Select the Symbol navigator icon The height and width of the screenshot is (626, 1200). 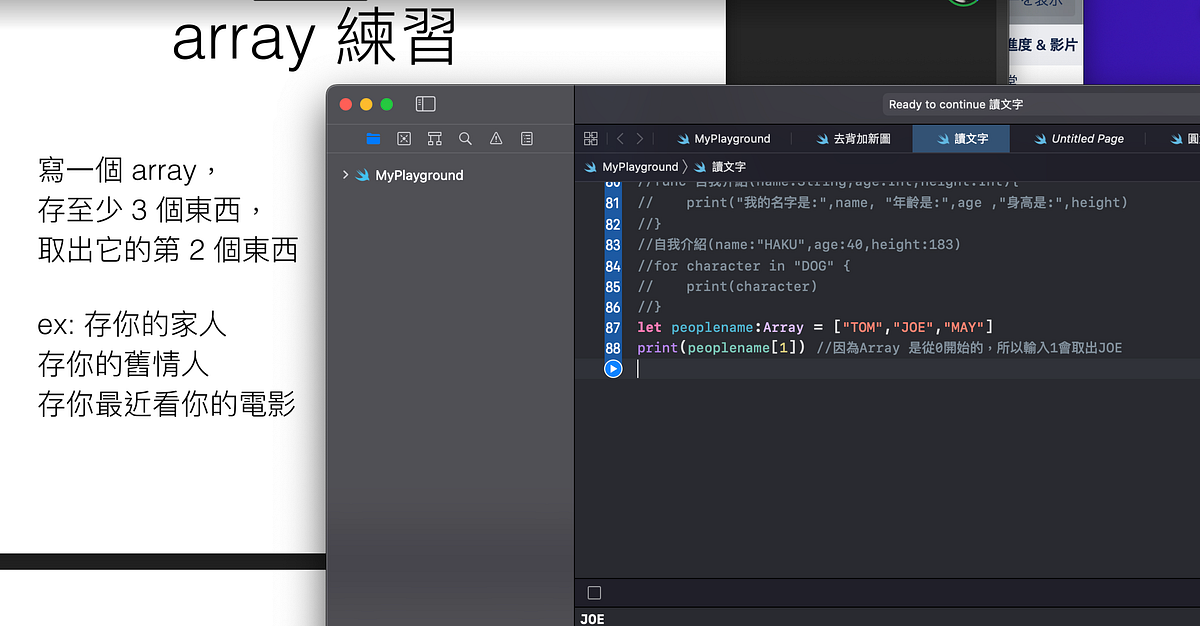[x=403, y=139]
